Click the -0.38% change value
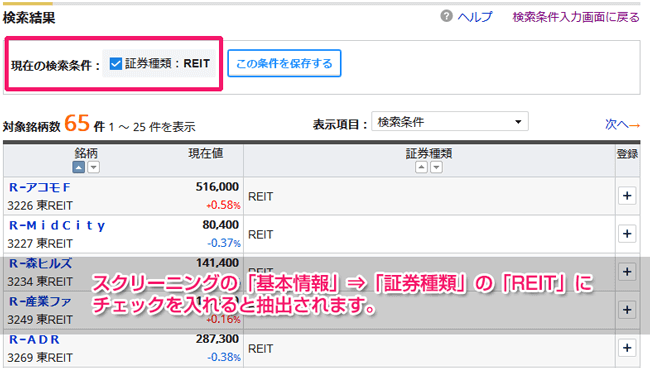This screenshot has height=368, width=650. point(224,357)
